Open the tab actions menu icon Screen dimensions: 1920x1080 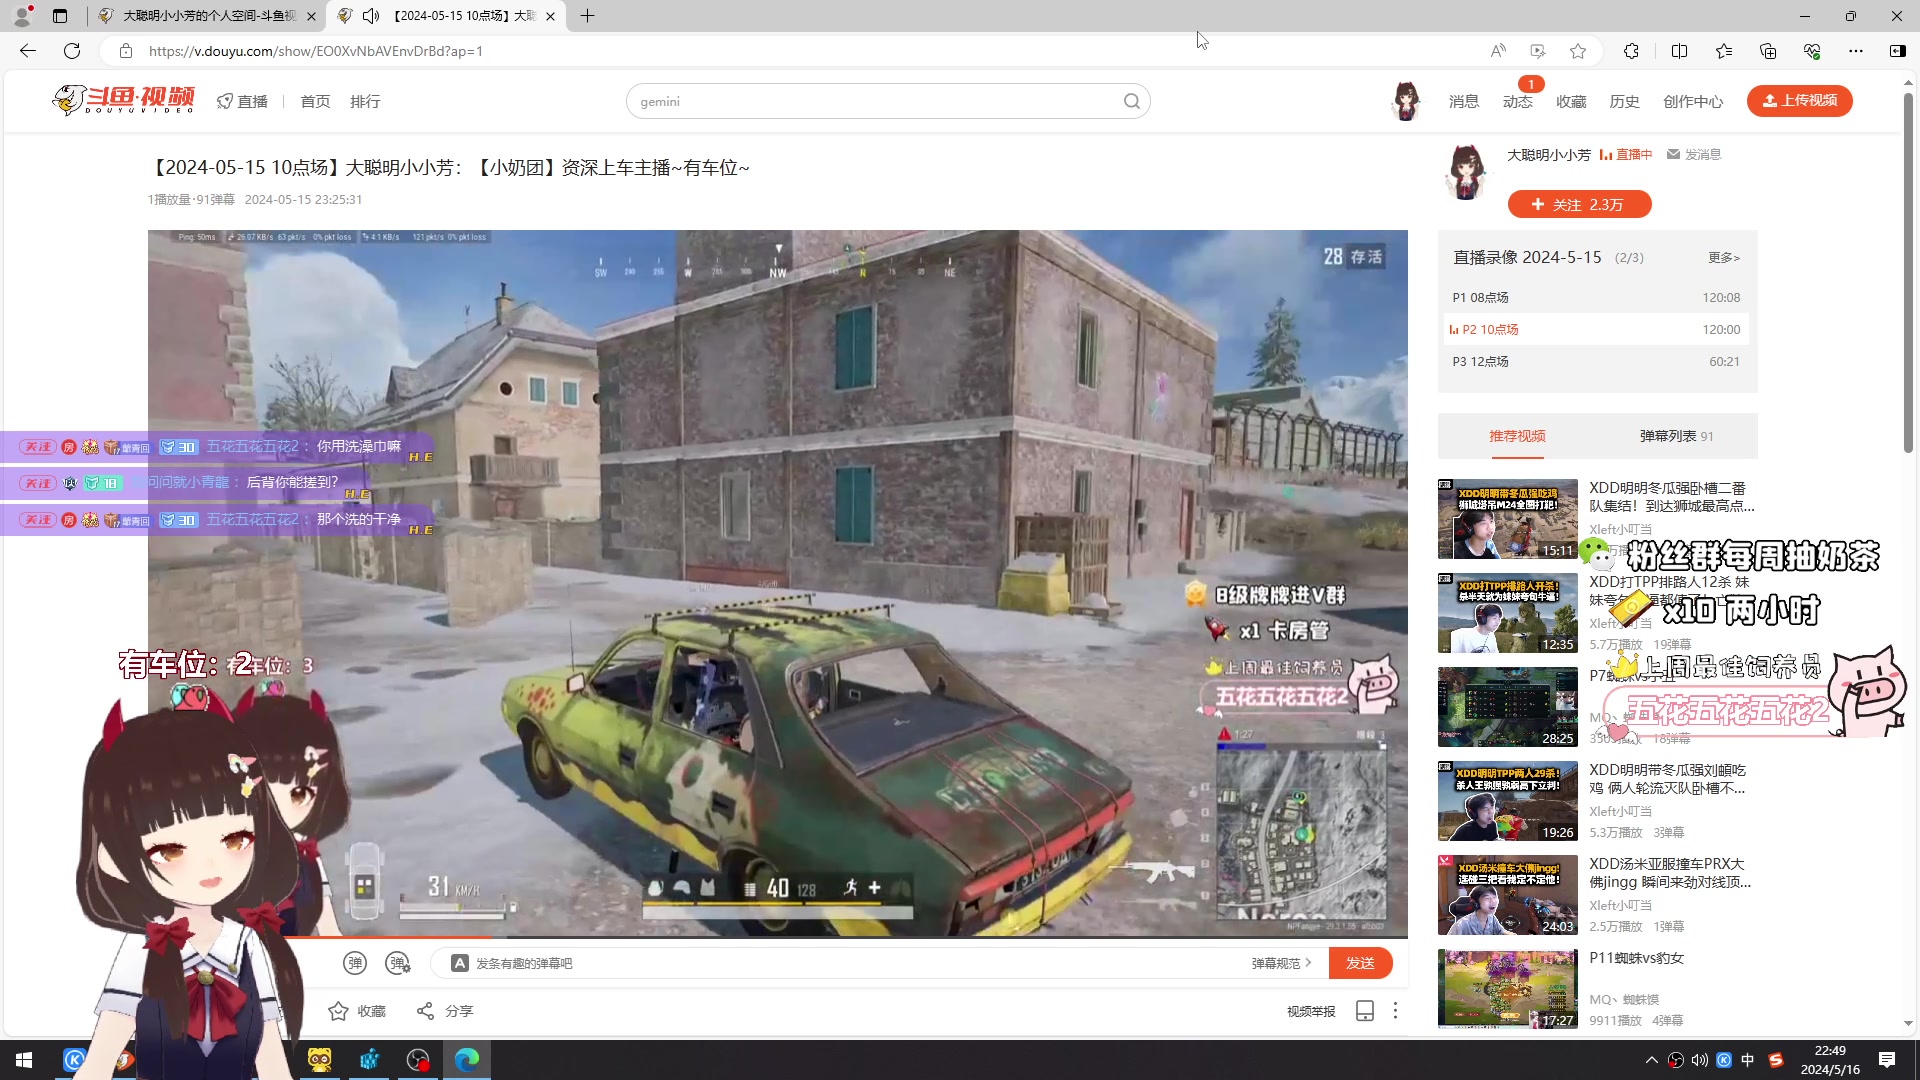[x=60, y=16]
